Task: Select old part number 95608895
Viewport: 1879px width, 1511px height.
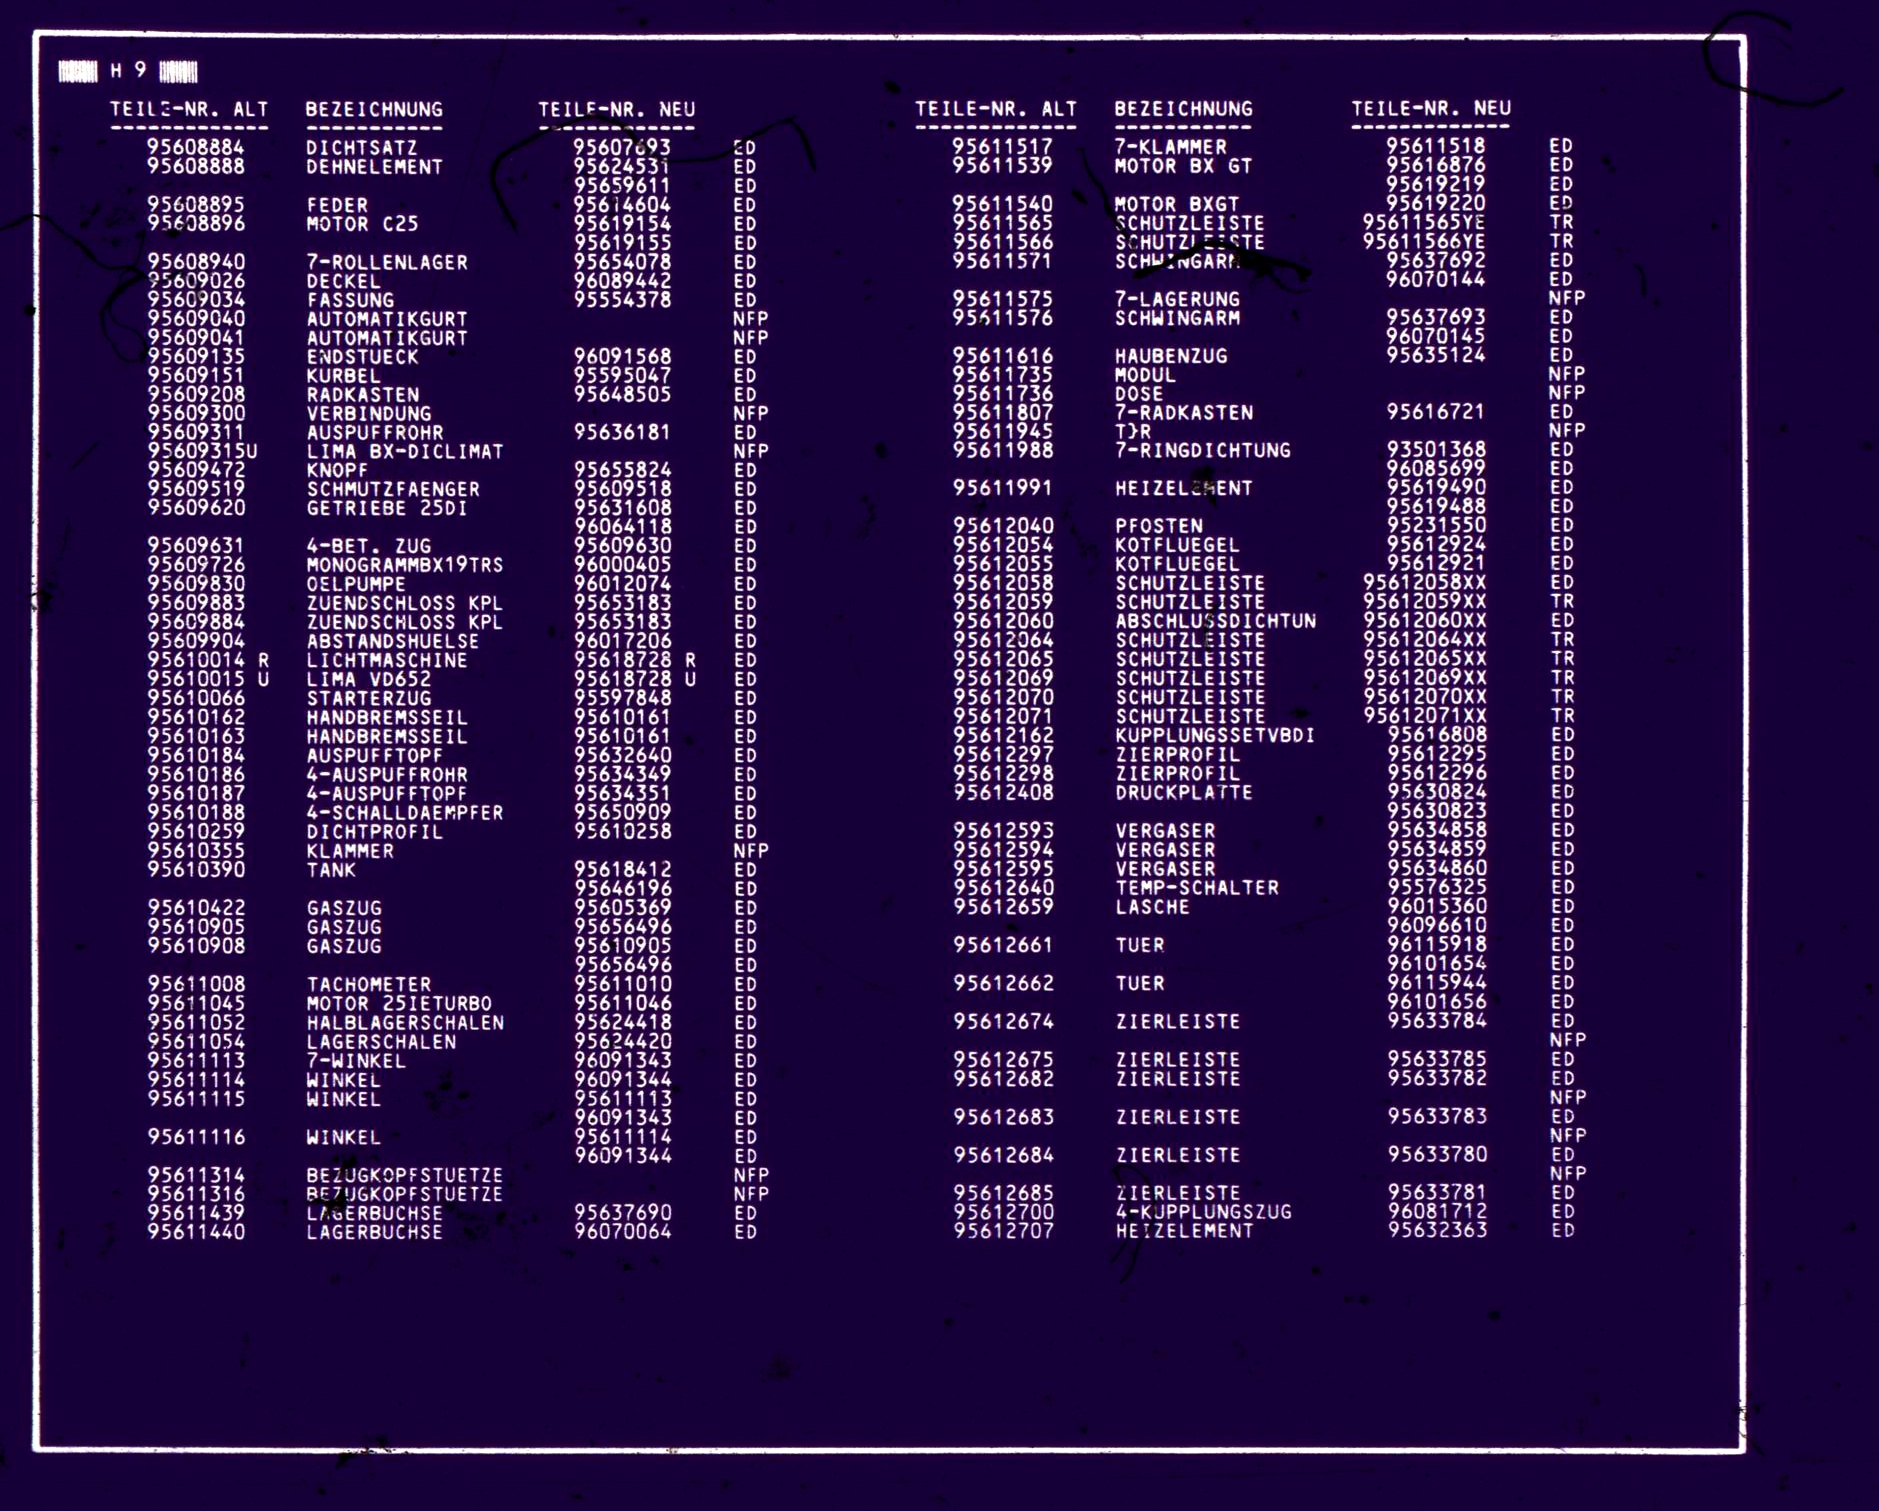Action: tap(196, 204)
